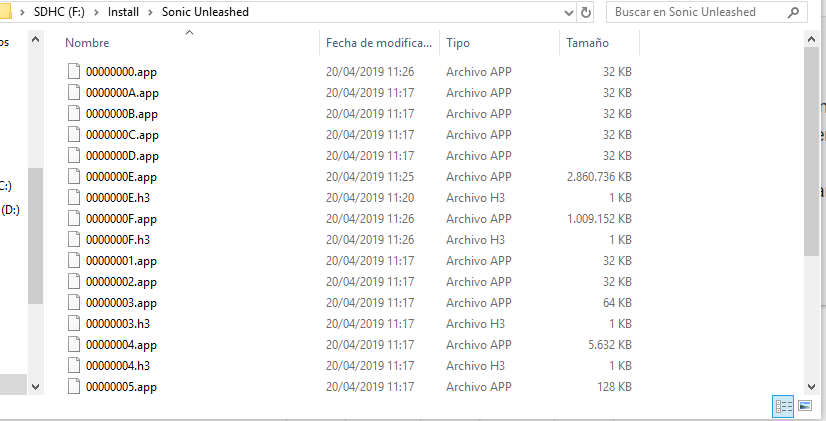The width and height of the screenshot is (826, 421).
Task: Go to SDHC (F:) in breadcrumb
Action: (x=59, y=12)
